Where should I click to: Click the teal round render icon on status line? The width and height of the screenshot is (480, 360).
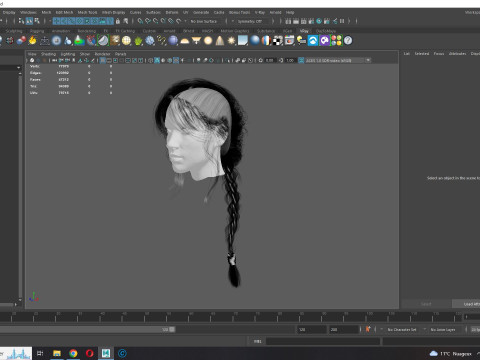[x=319, y=21]
